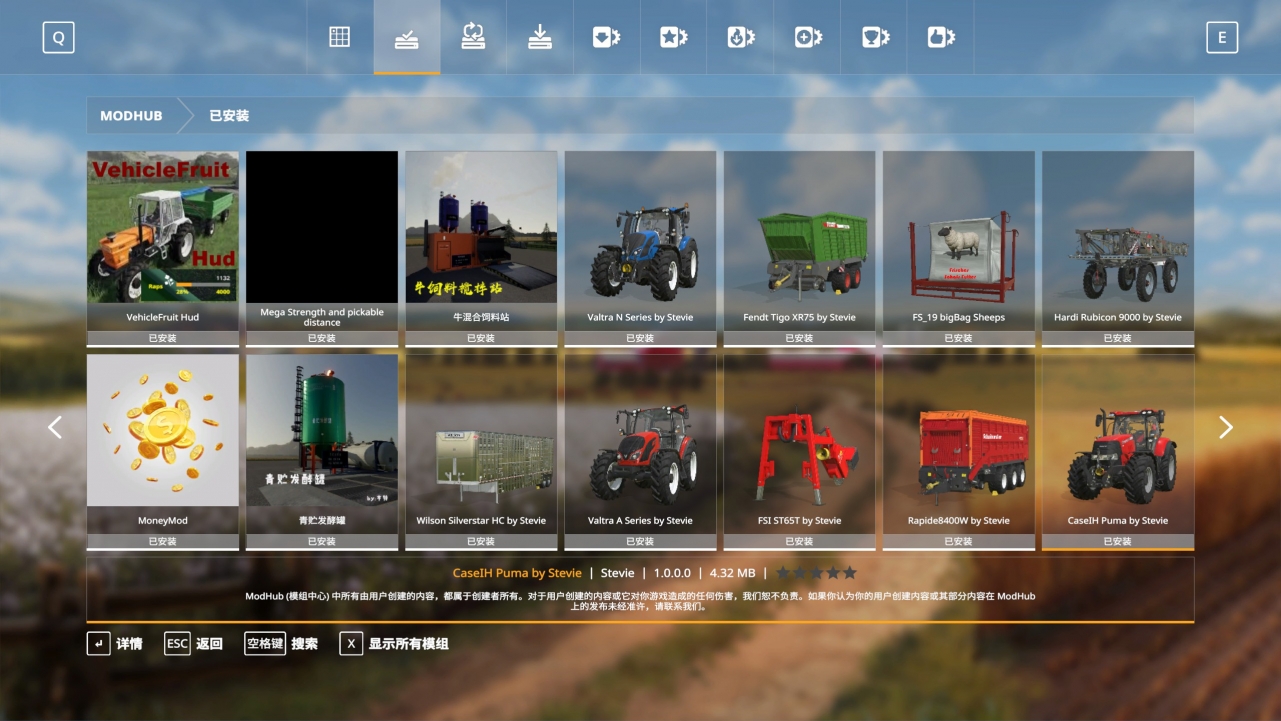Click the 详情 details button
This screenshot has height=721, width=1281.
(115, 644)
